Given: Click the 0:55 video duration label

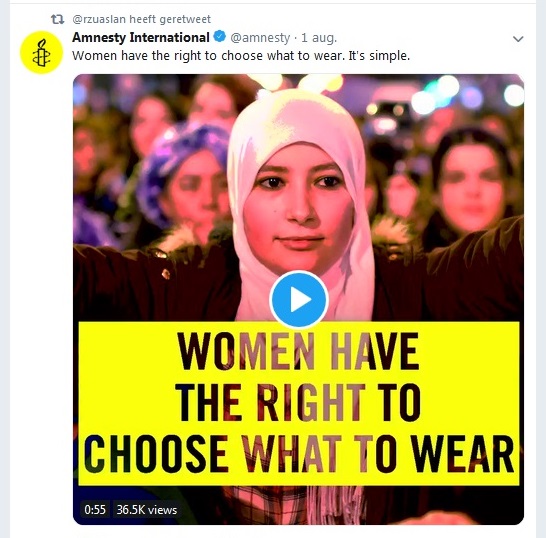Looking at the screenshot, I should pyautogui.click(x=95, y=510).
